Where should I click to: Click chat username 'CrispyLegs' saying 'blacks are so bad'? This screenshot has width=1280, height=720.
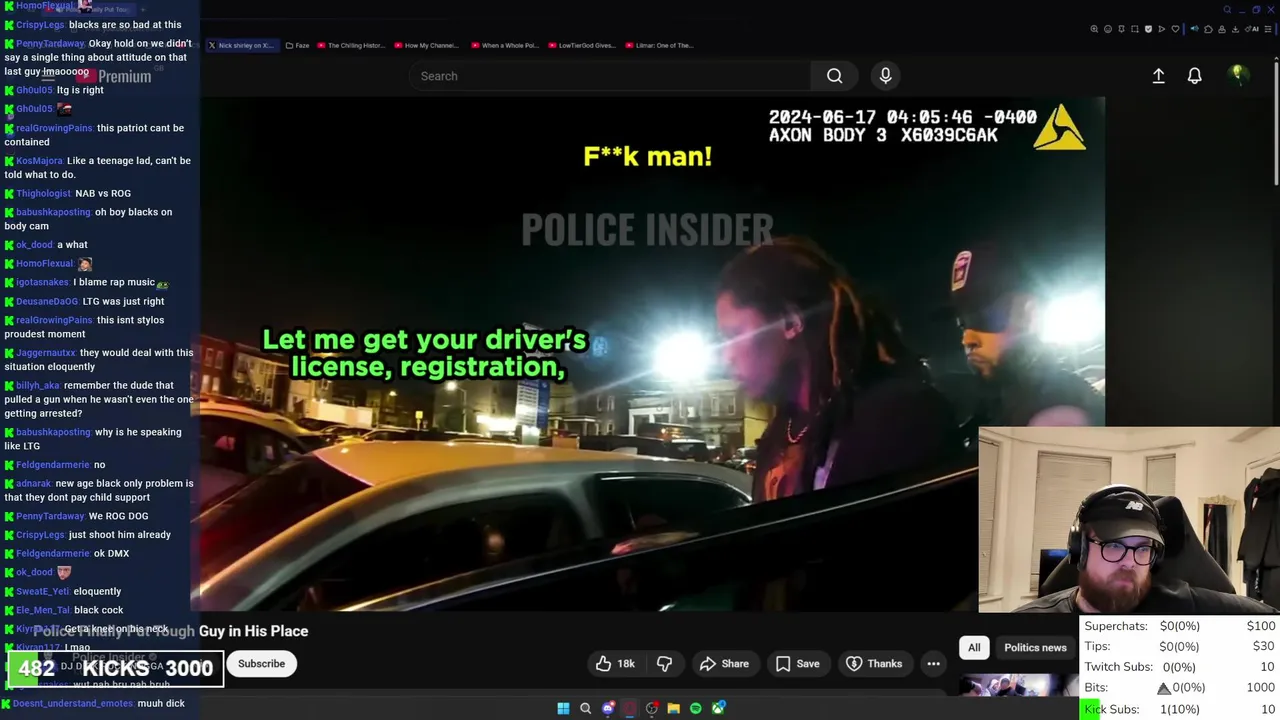pyautogui.click(x=40, y=24)
